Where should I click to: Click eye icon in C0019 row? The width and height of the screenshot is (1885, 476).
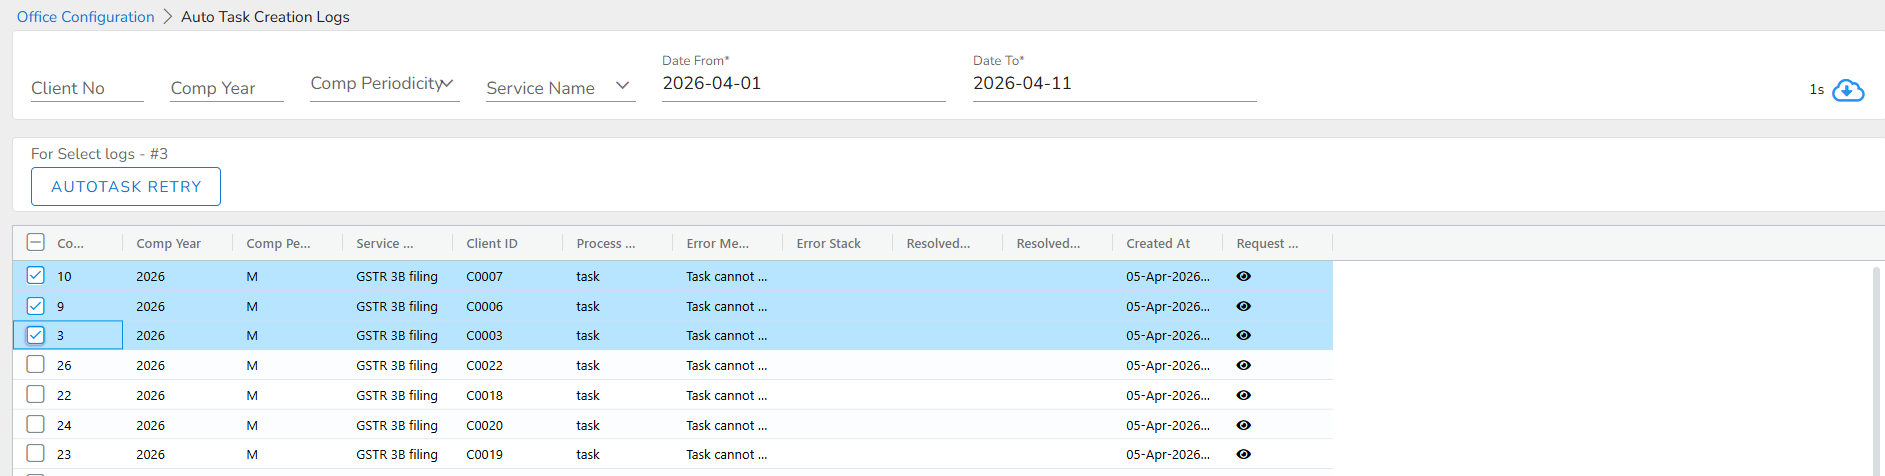pos(1243,454)
